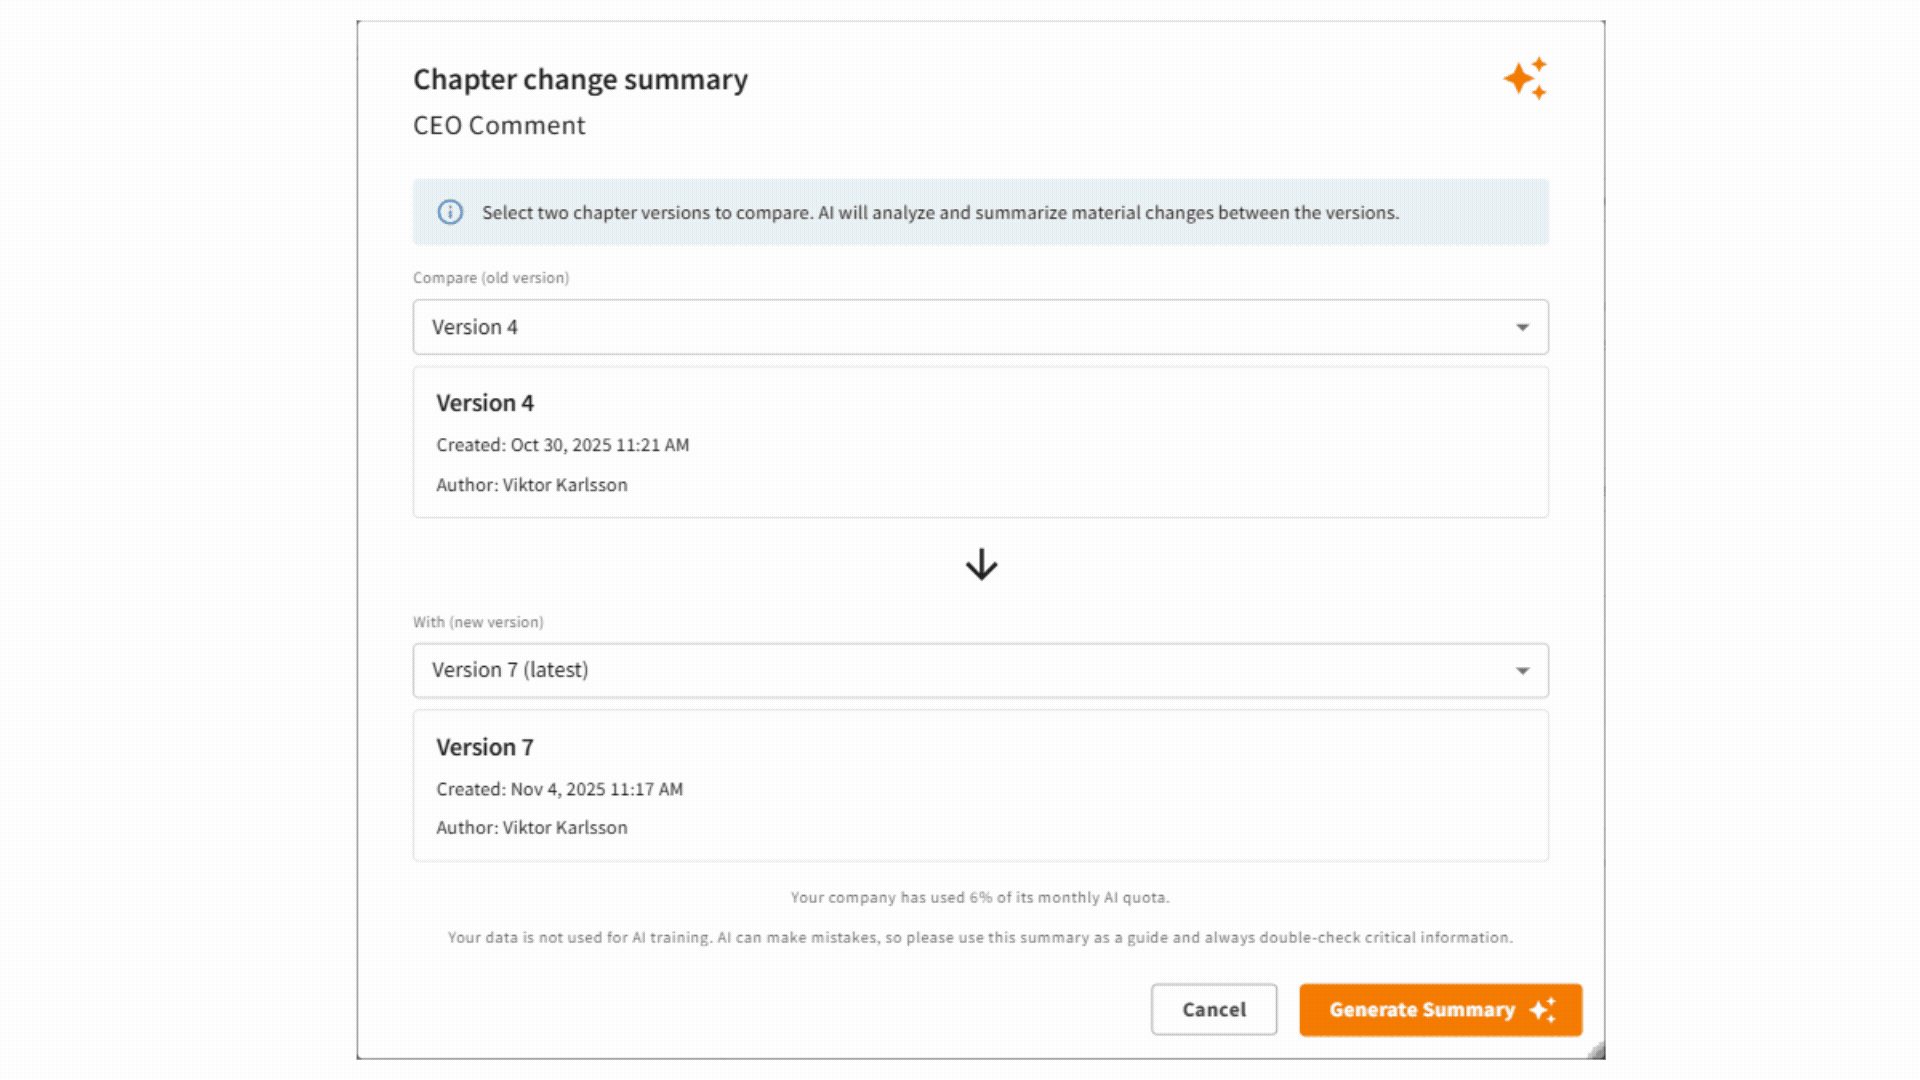Click the down arrow icon between versions
This screenshot has width=1920, height=1080.
coord(981,565)
